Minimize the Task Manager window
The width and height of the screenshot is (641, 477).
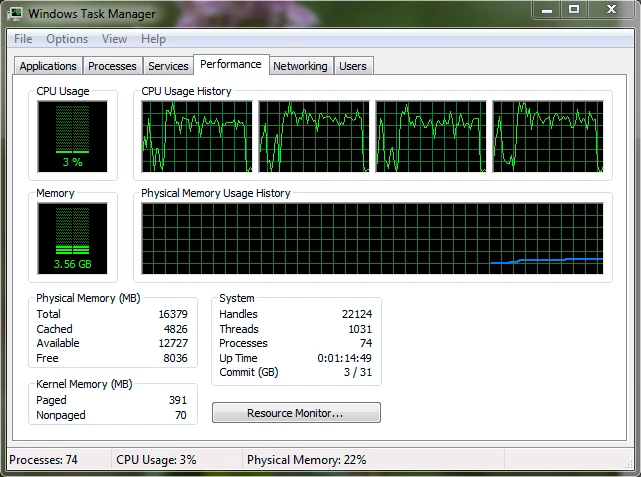pos(547,10)
